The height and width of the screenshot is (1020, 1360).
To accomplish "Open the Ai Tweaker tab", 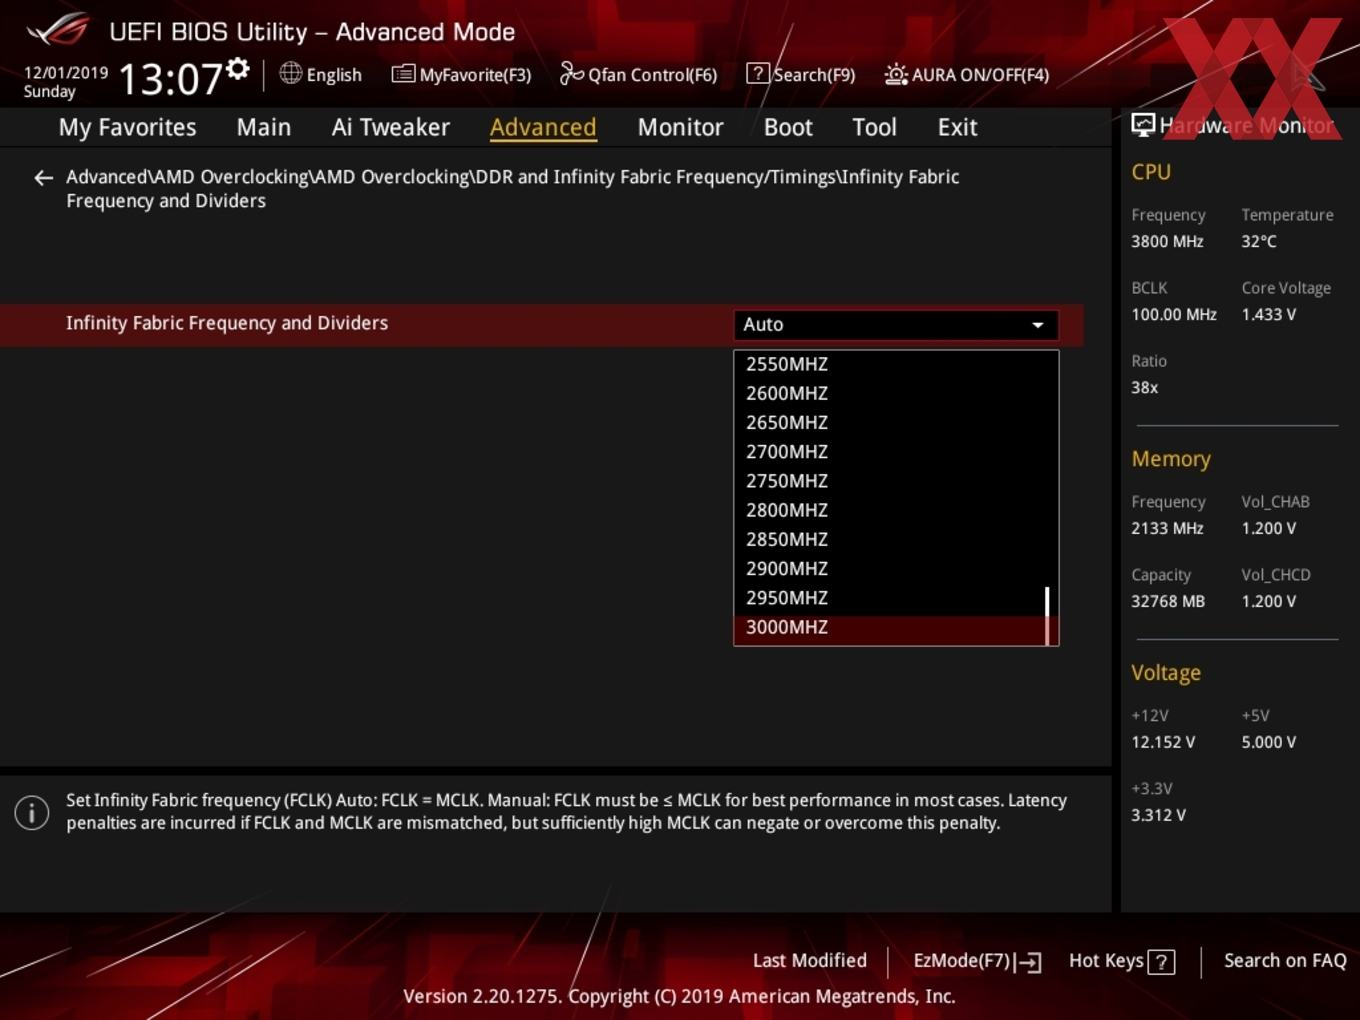I will [x=391, y=127].
